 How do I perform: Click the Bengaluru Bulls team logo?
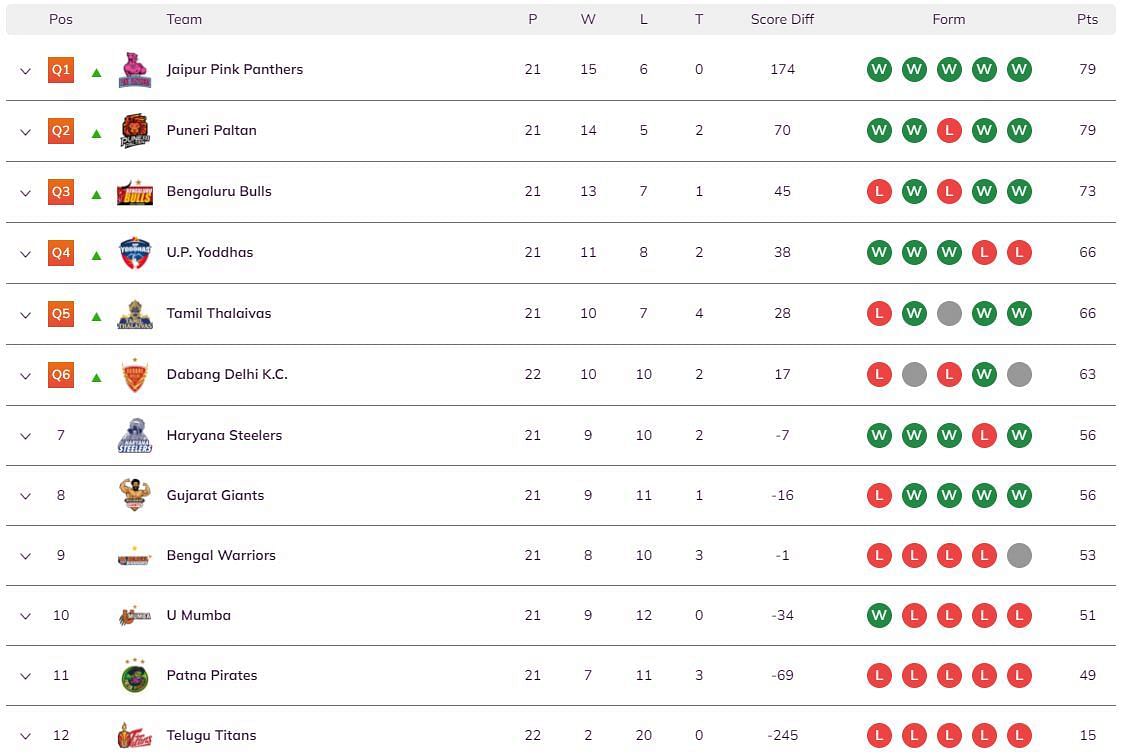135,192
